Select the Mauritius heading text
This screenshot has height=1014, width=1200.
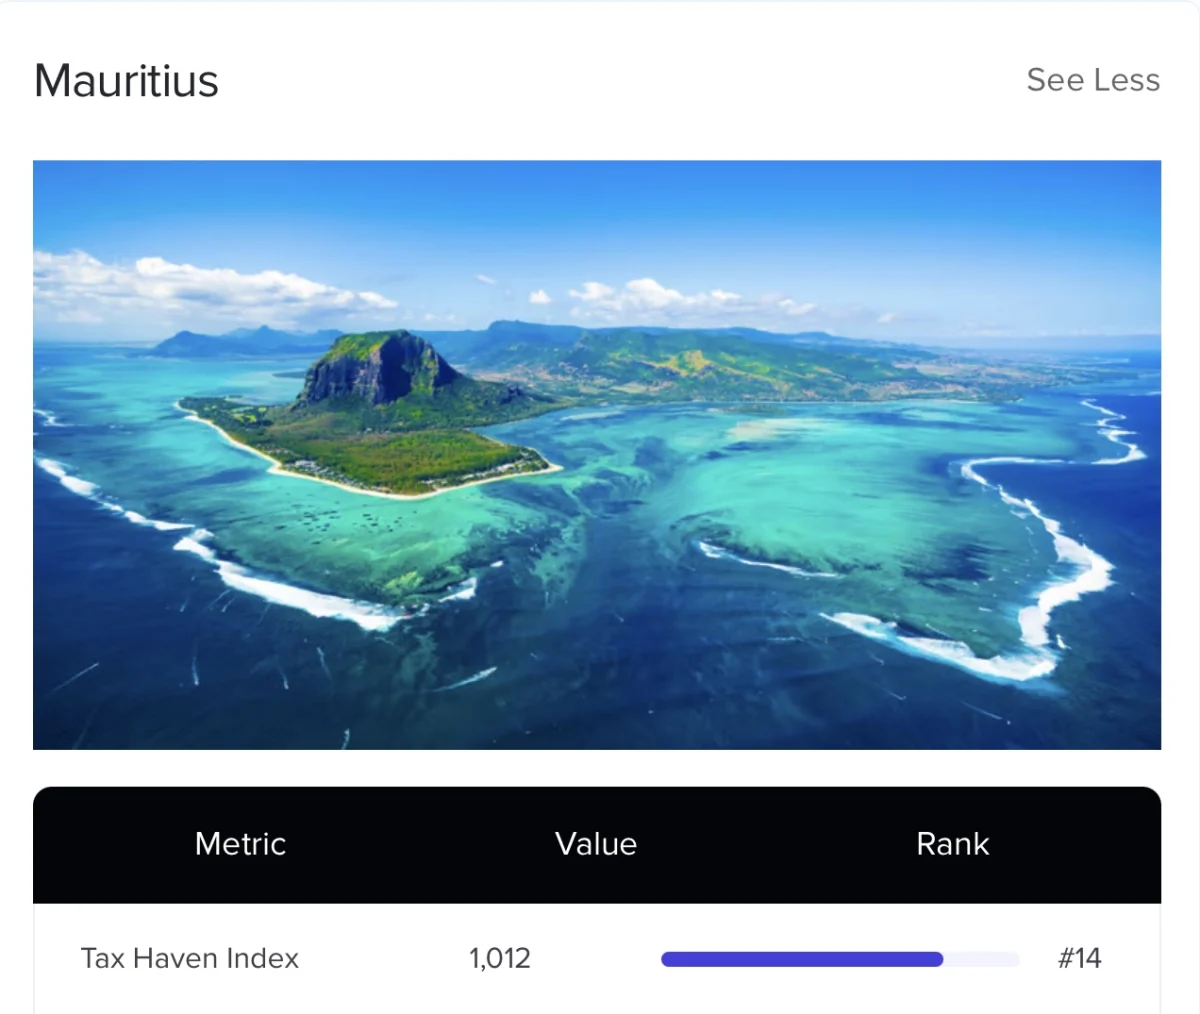(126, 81)
